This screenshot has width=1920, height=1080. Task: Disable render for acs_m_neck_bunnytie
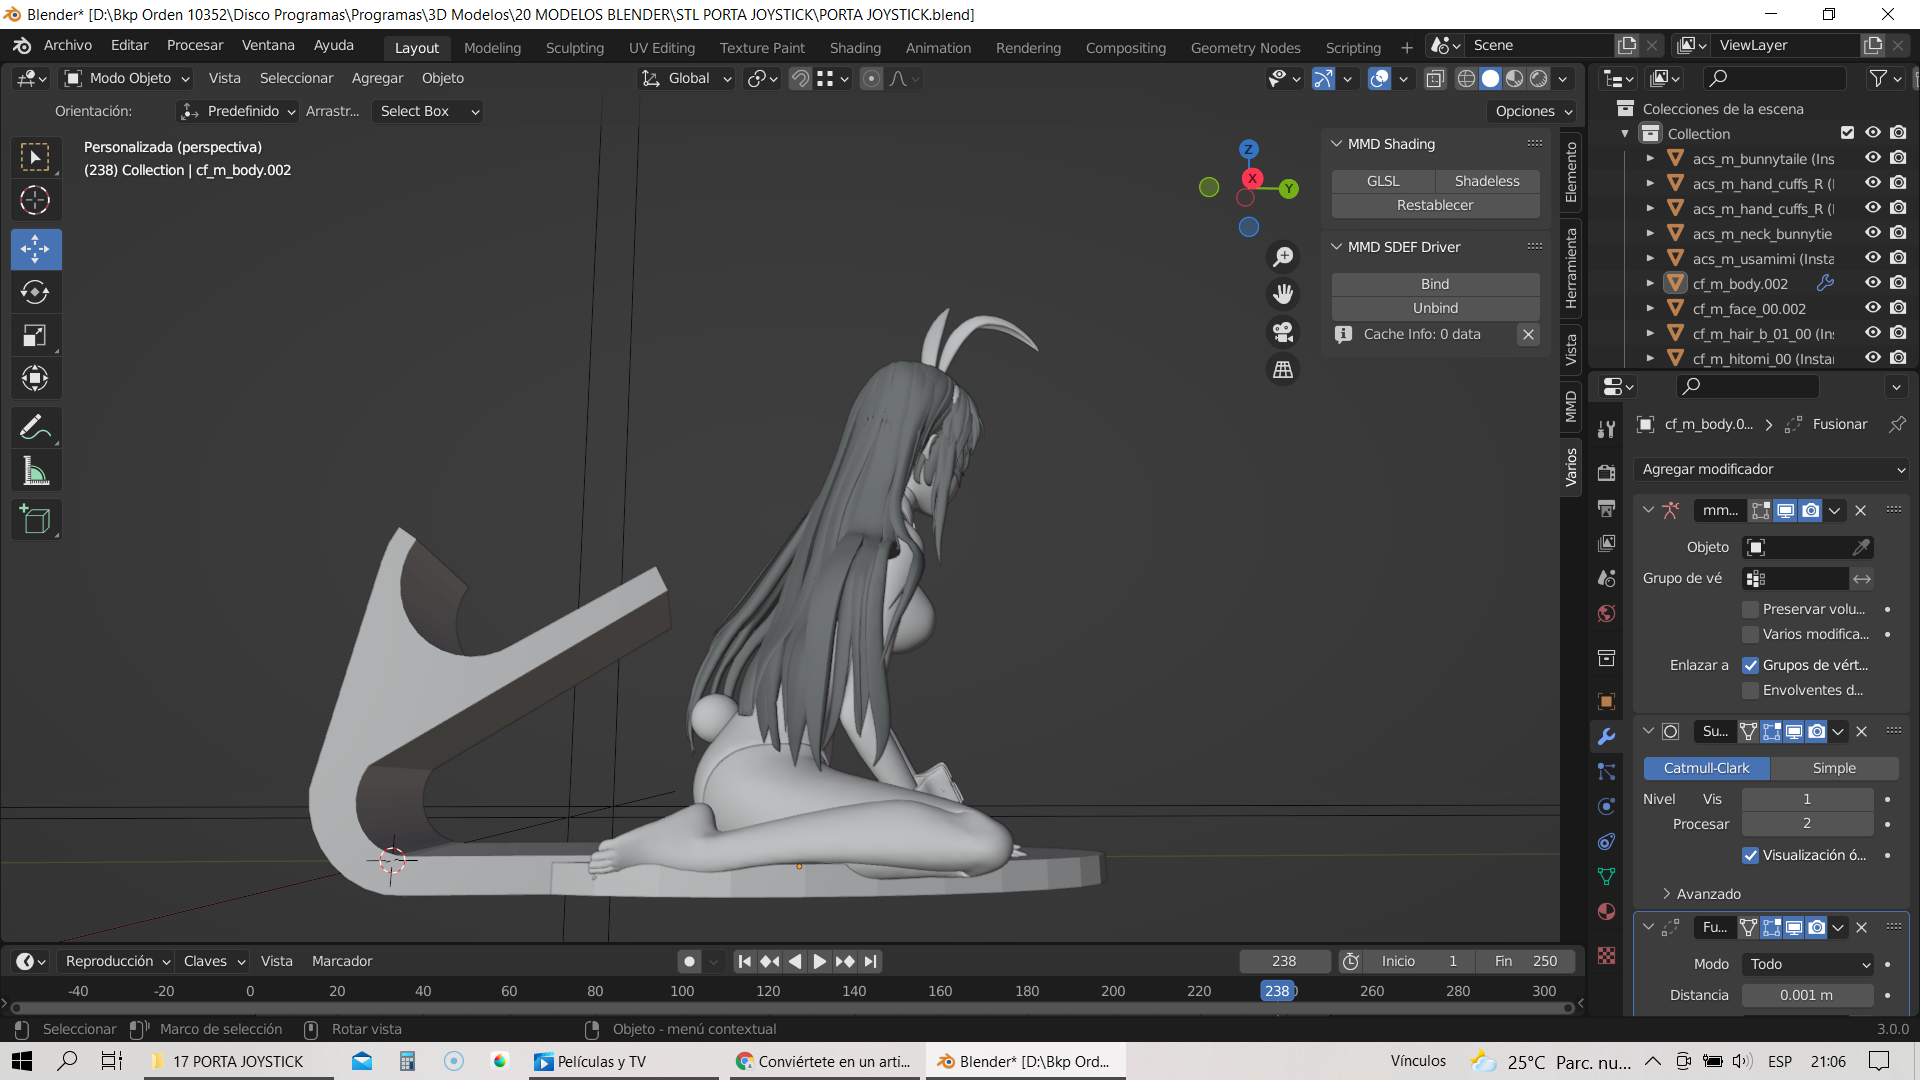[x=1898, y=233]
